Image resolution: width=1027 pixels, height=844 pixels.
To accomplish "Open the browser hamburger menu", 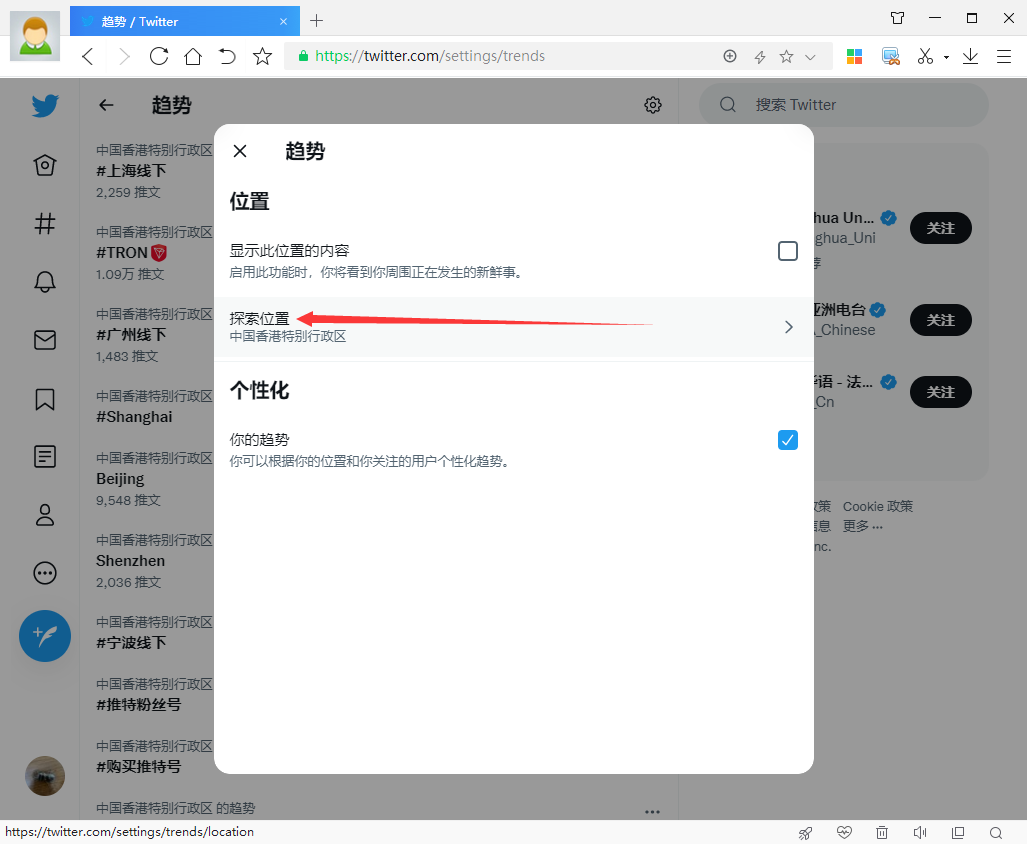I will [x=1004, y=56].
